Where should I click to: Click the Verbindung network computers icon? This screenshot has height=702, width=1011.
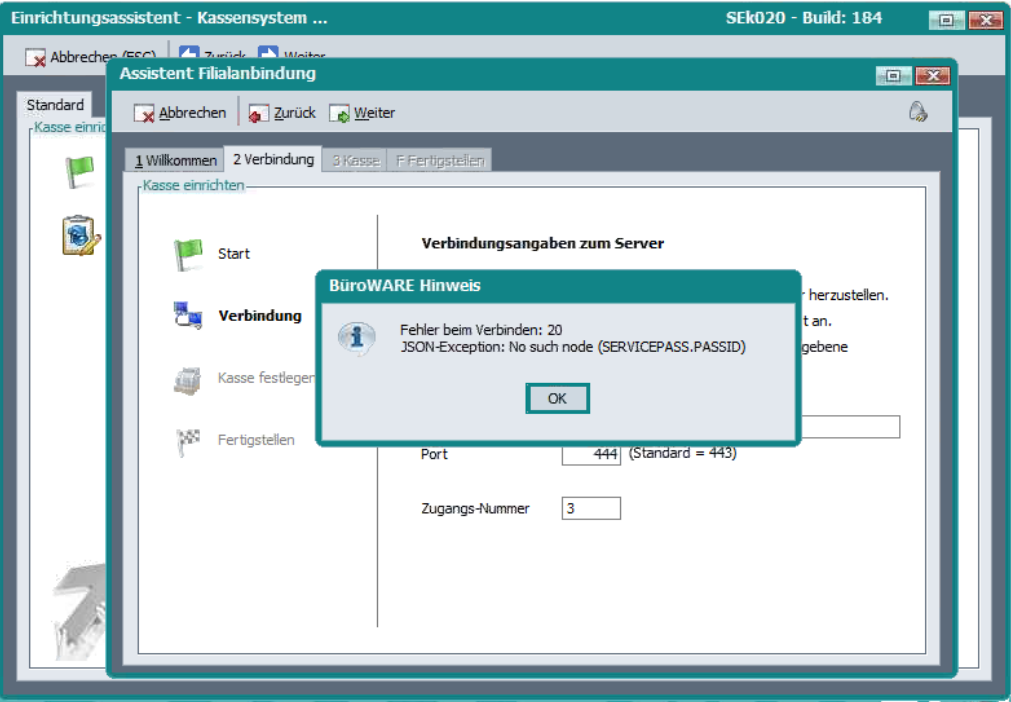click(x=188, y=316)
